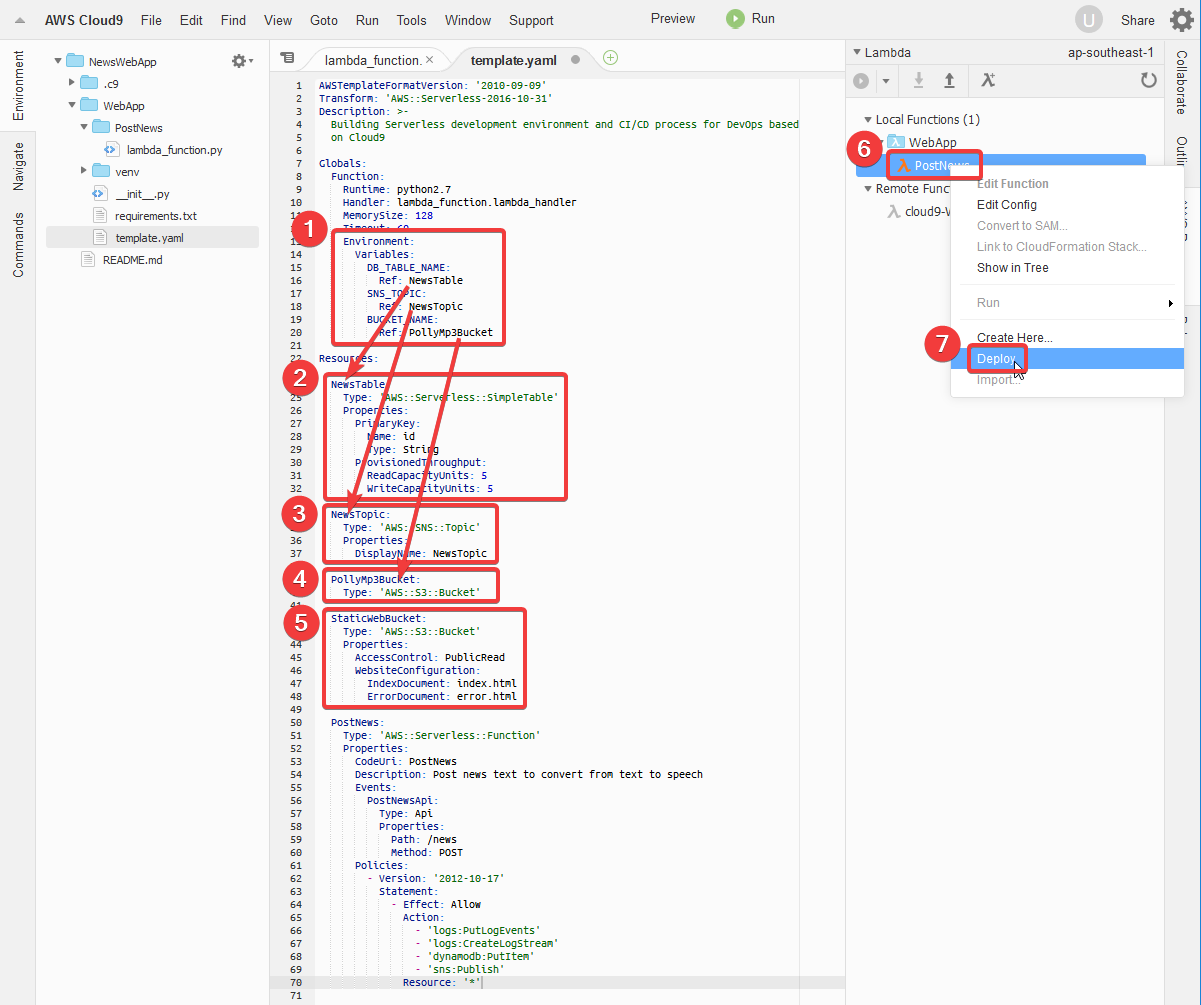Image resolution: width=1201 pixels, height=1005 pixels.
Task: Open the File menu
Action: tap(151, 20)
